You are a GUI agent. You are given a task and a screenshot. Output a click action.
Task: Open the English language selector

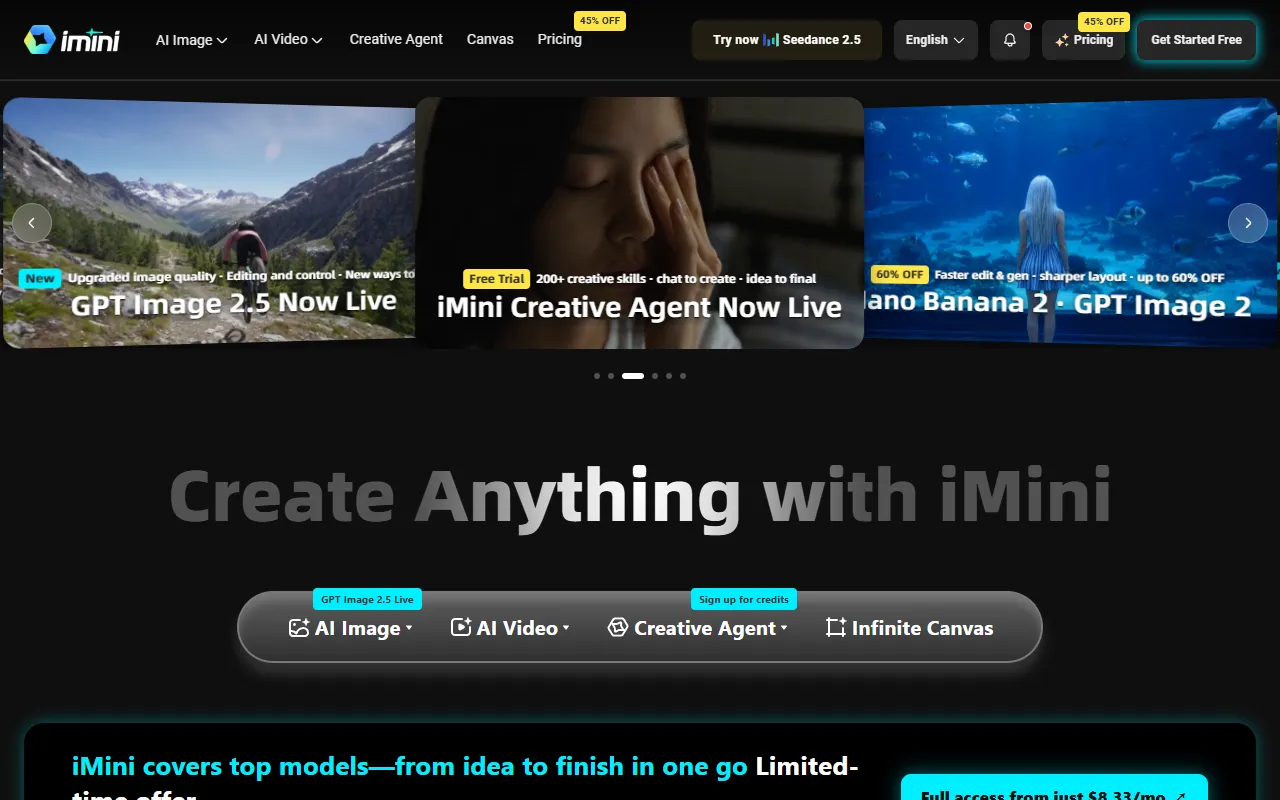pos(936,40)
